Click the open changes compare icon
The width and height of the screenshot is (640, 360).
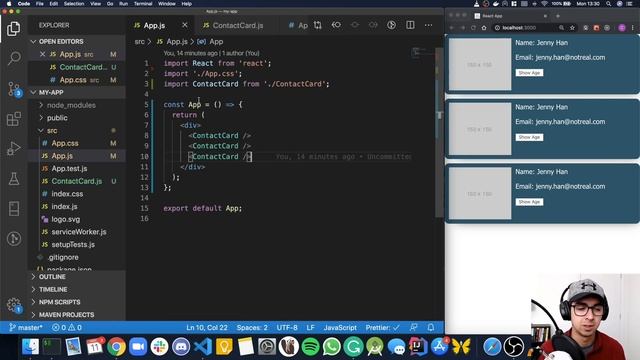(318, 25)
